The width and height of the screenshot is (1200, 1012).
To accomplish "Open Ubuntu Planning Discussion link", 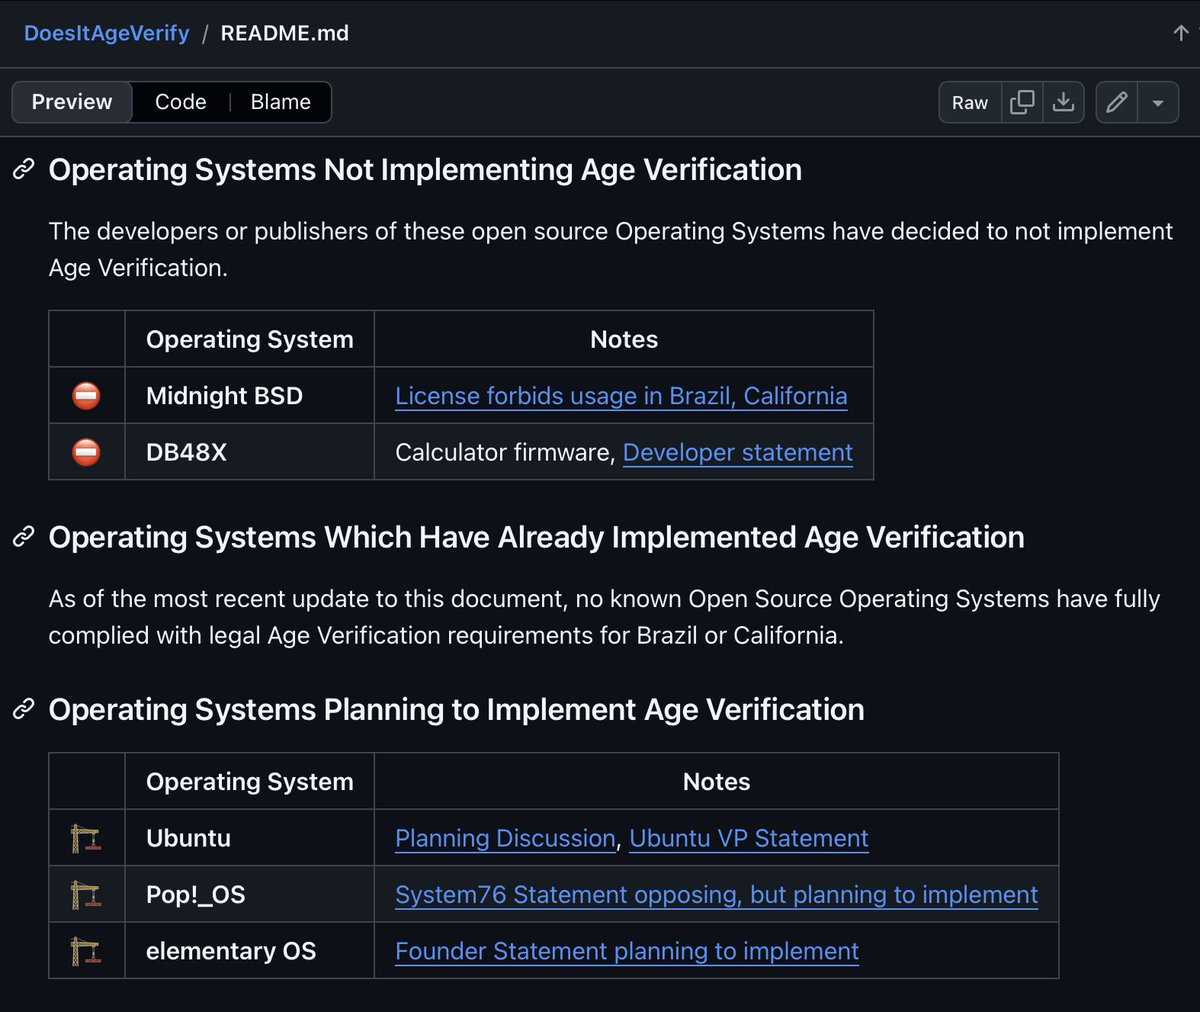I will tap(505, 838).
